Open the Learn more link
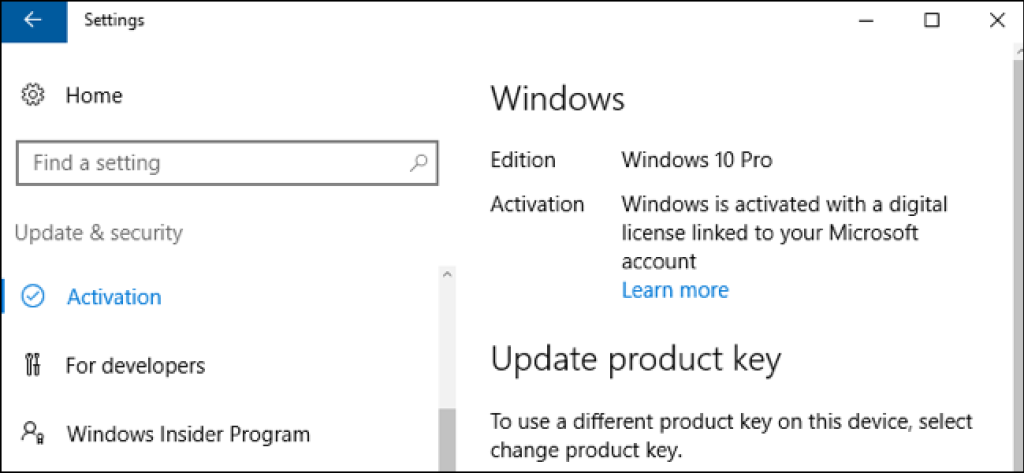The height and width of the screenshot is (473, 1024). pos(675,289)
